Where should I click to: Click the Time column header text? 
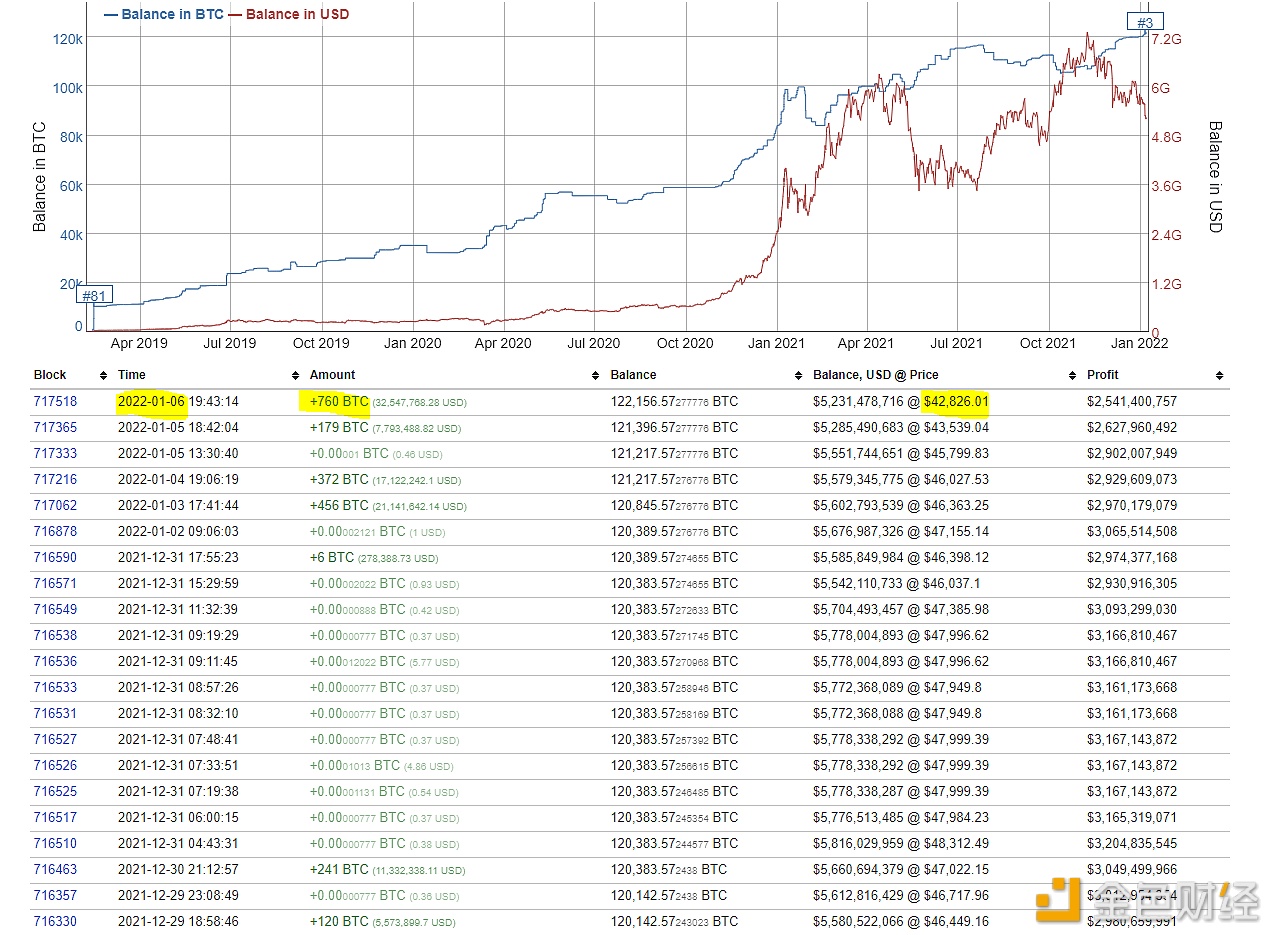click(132, 376)
